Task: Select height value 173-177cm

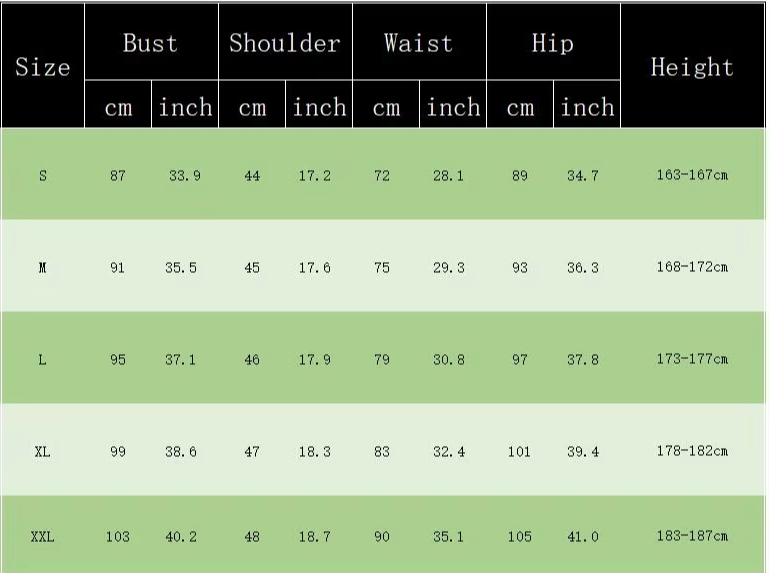Action: point(692,359)
